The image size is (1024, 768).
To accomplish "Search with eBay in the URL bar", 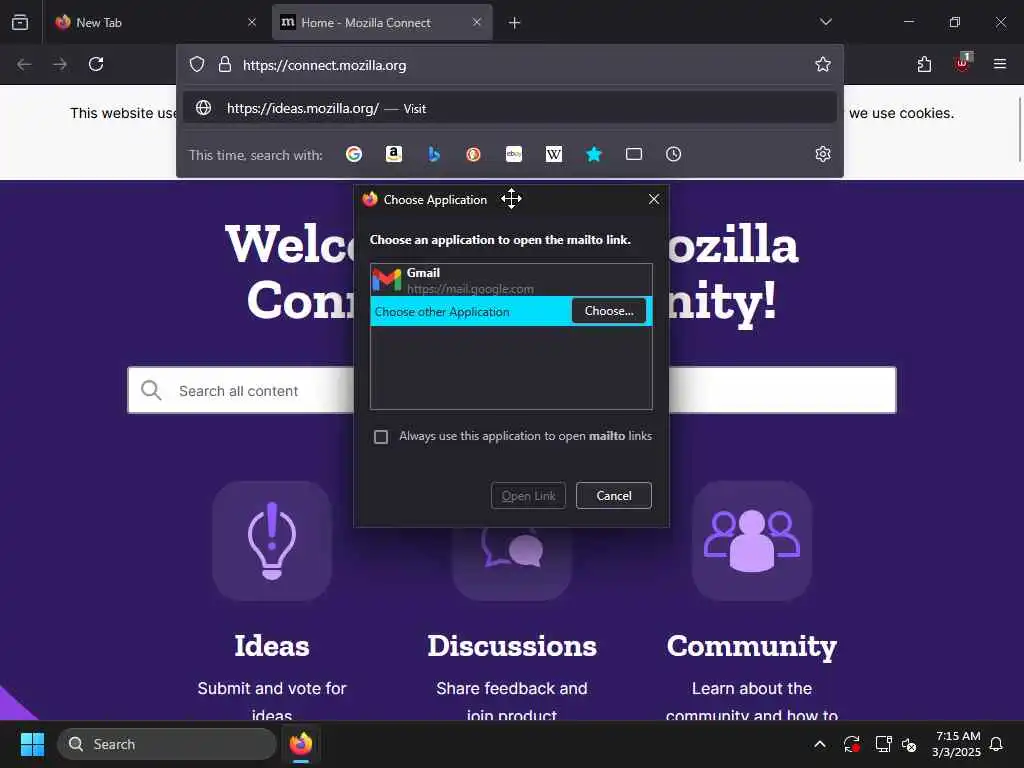I will [514, 154].
